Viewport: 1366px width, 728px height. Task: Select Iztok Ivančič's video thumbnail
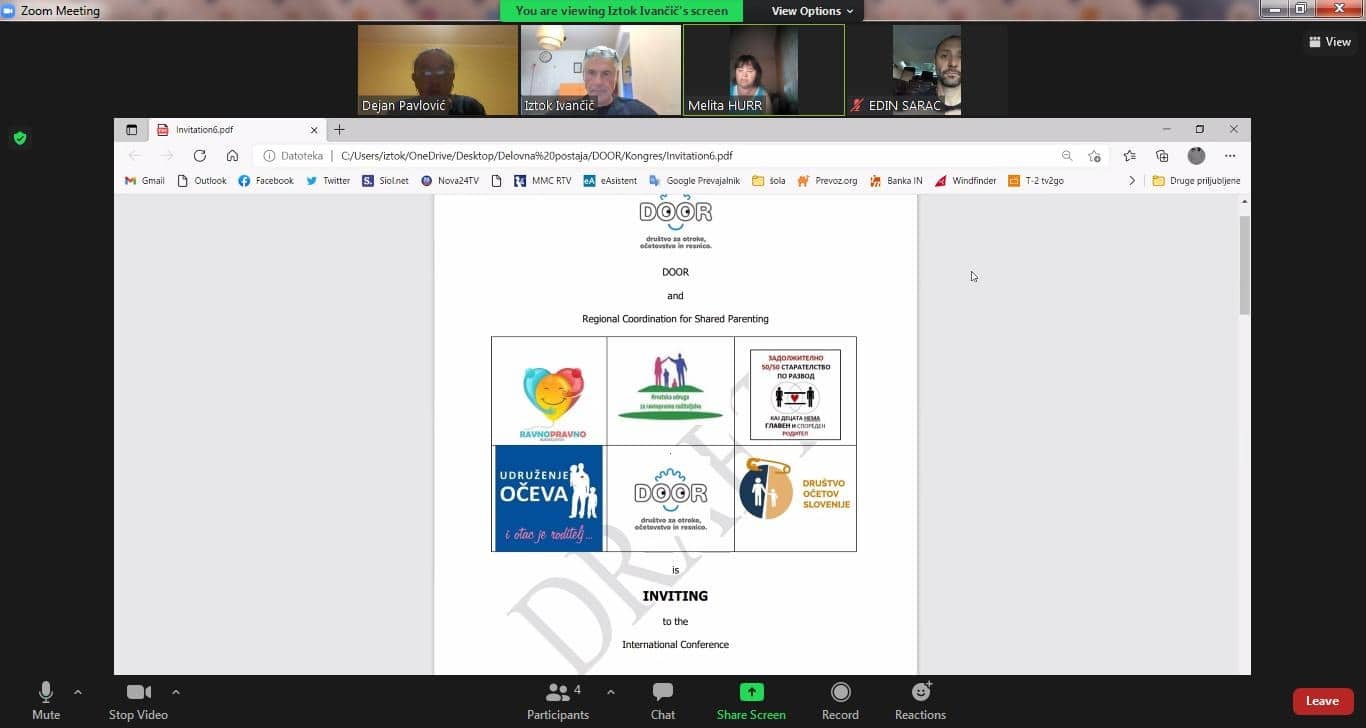pos(600,70)
